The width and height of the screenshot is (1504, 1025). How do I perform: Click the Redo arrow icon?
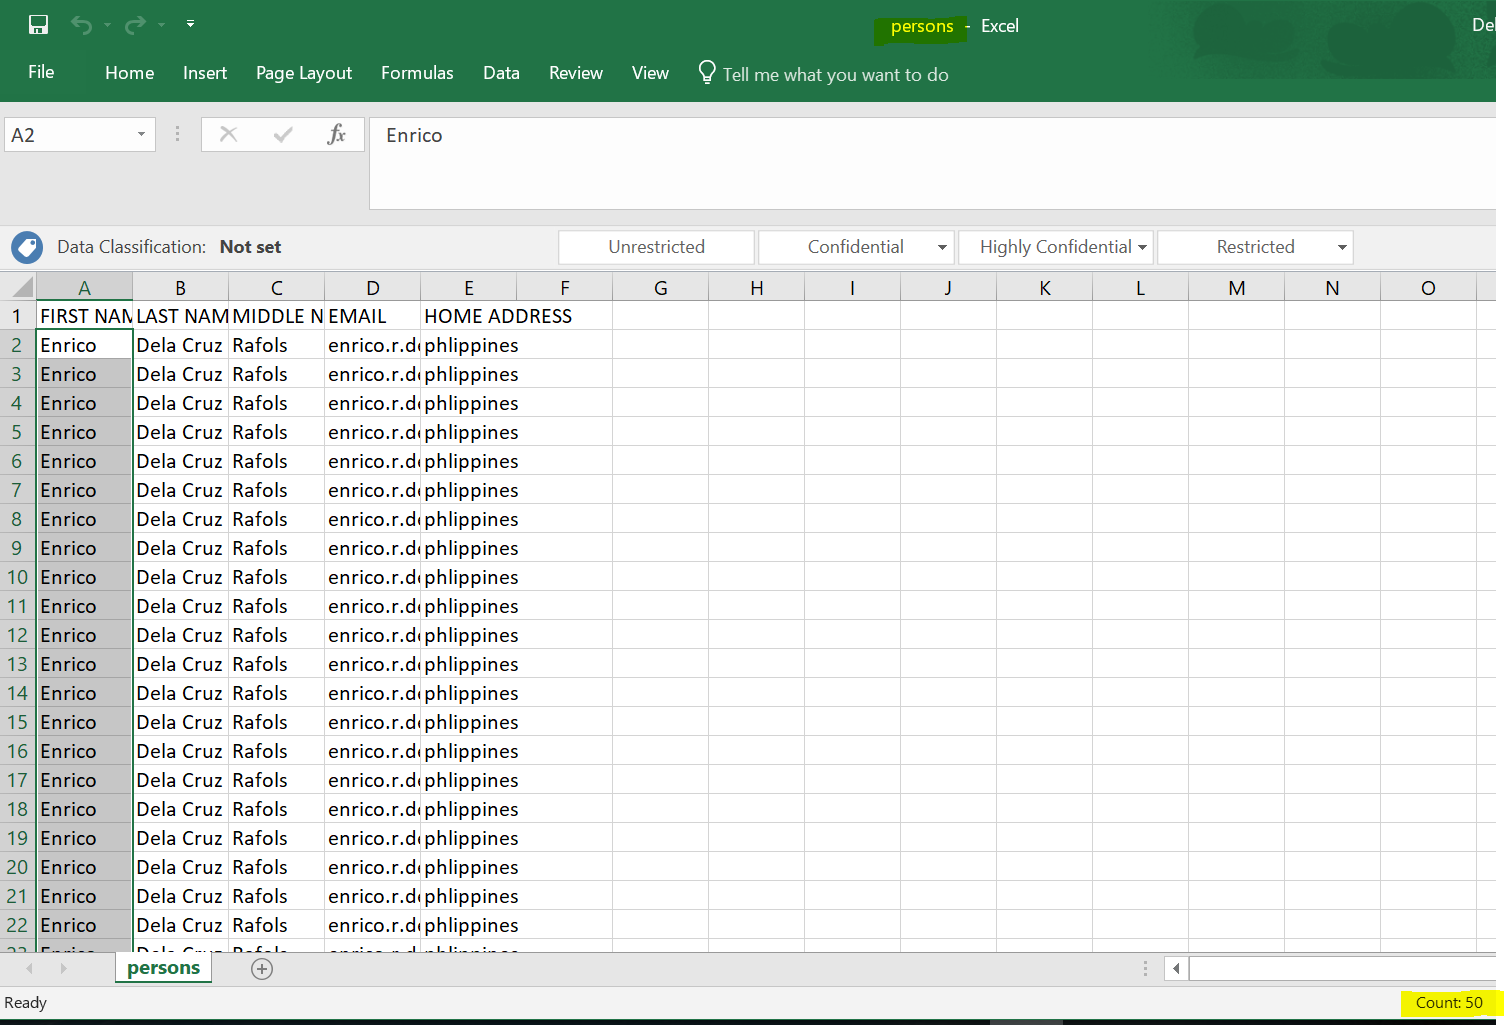coord(135,25)
